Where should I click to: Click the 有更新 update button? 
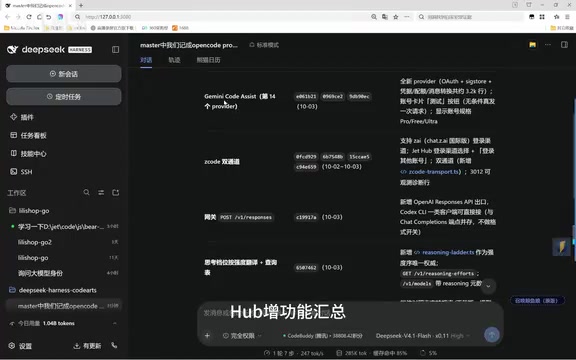click(x=87, y=346)
